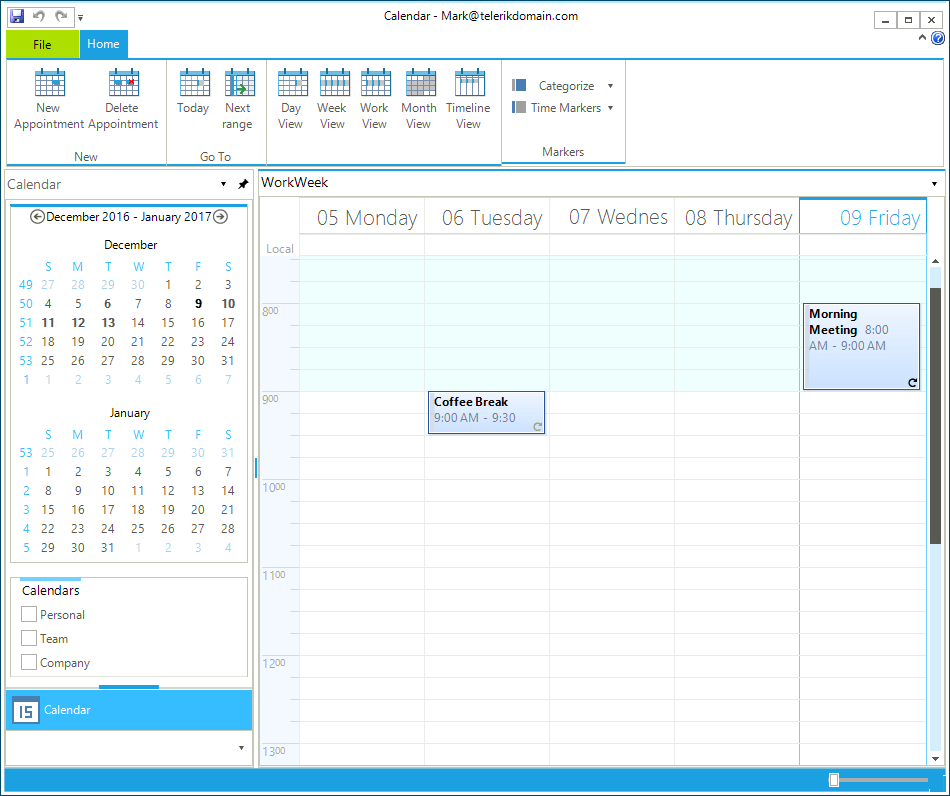Check the Team calendar checkbox

(28, 638)
